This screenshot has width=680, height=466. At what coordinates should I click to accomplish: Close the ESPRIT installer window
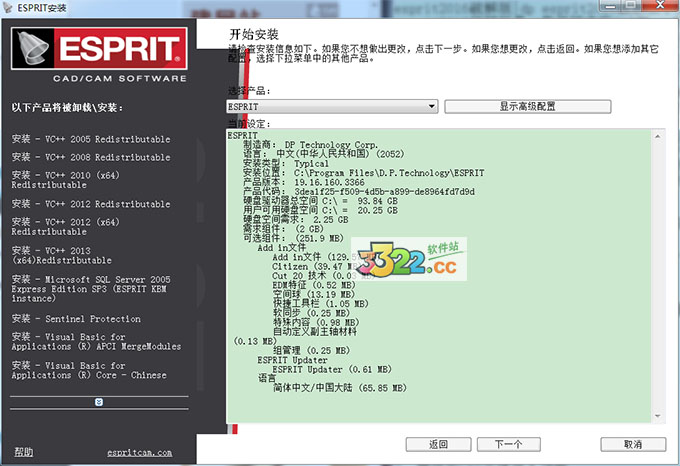coord(660,5)
